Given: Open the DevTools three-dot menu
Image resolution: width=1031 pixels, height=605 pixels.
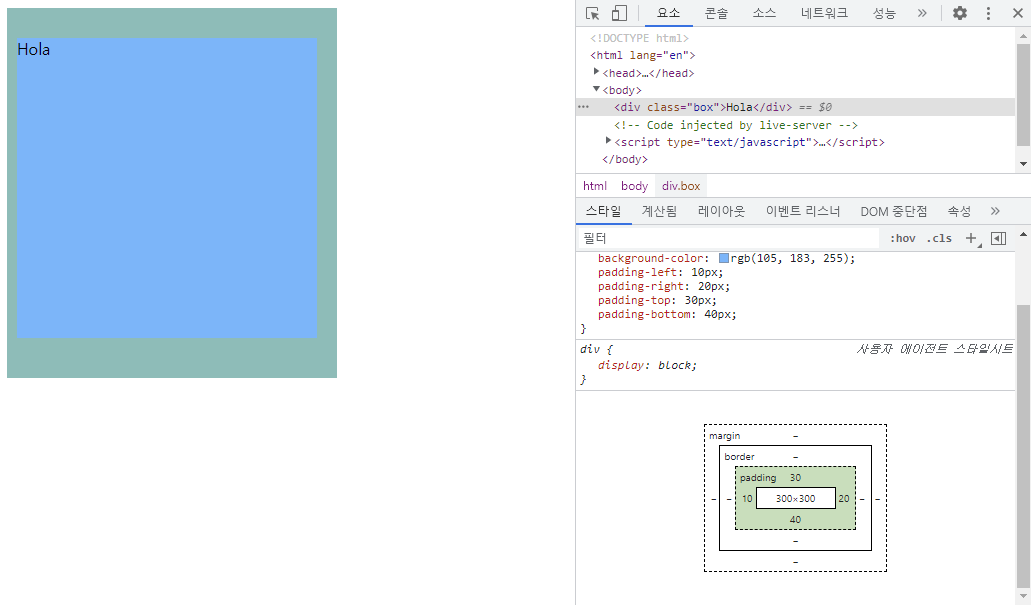Looking at the screenshot, I should (988, 13).
